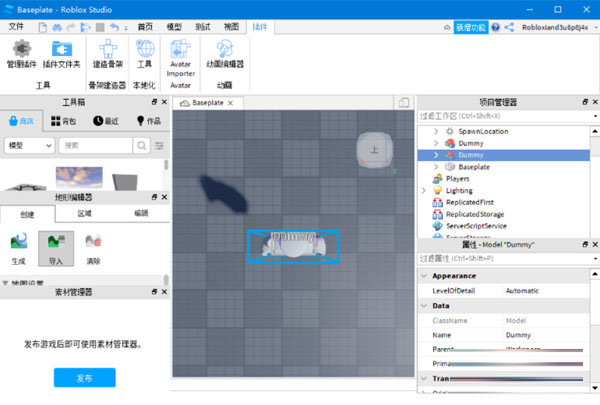The height and width of the screenshot is (405, 600).
Task: Open the File (文件) menu
Action: (x=16, y=27)
